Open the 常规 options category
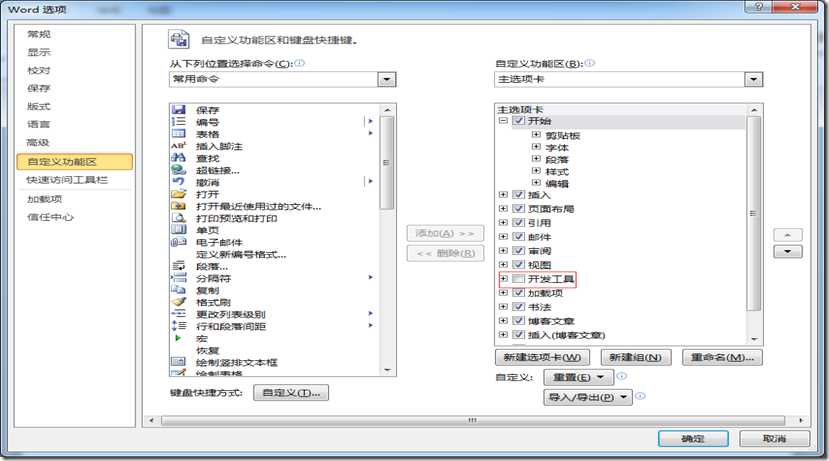 point(39,34)
